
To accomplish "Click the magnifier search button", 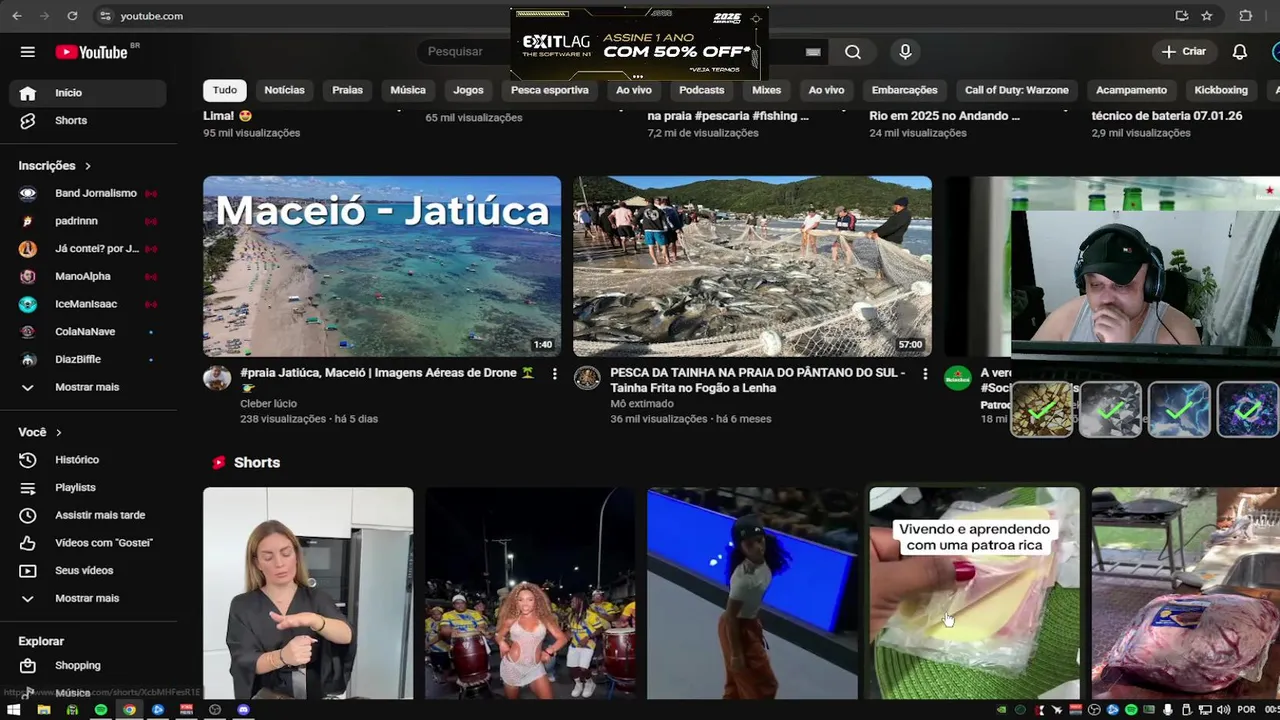I will (x=852, y=52).
